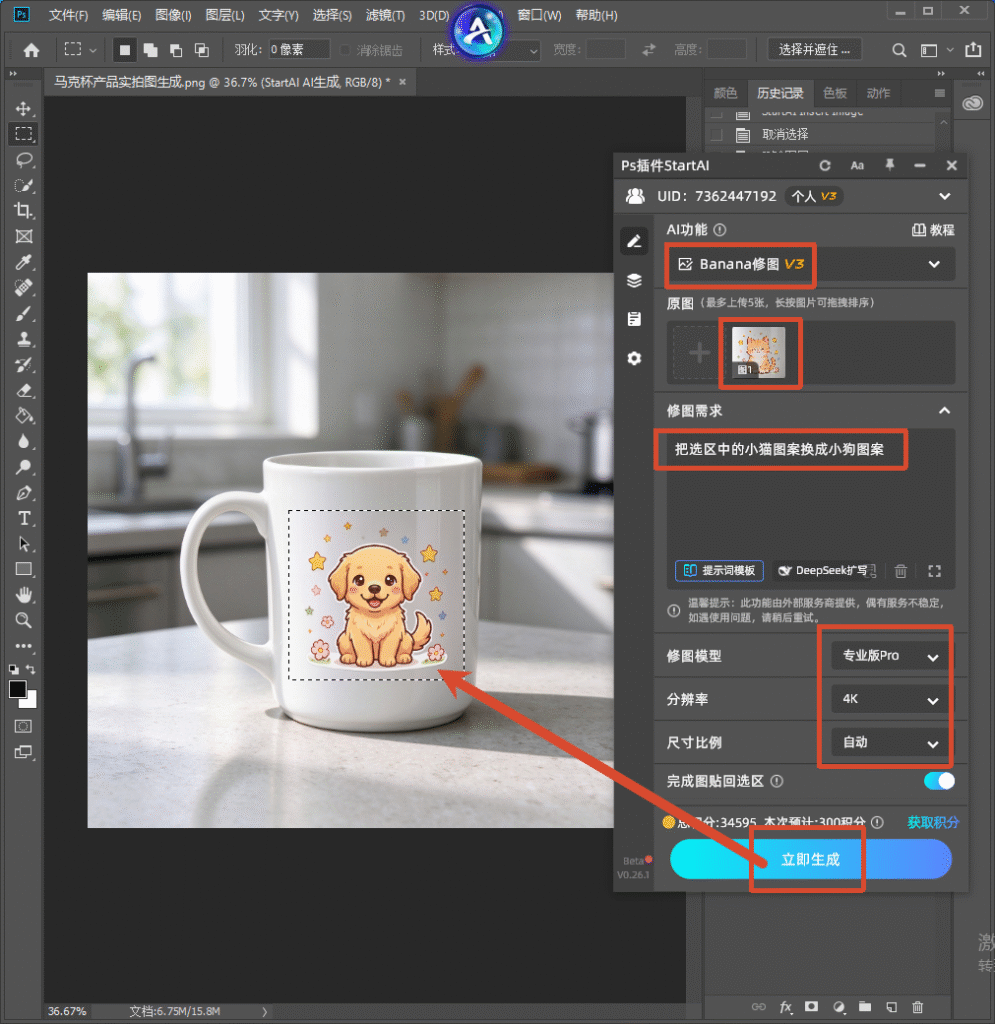
Task: Click the search magnifier in options bar
Action: (899, 50)
